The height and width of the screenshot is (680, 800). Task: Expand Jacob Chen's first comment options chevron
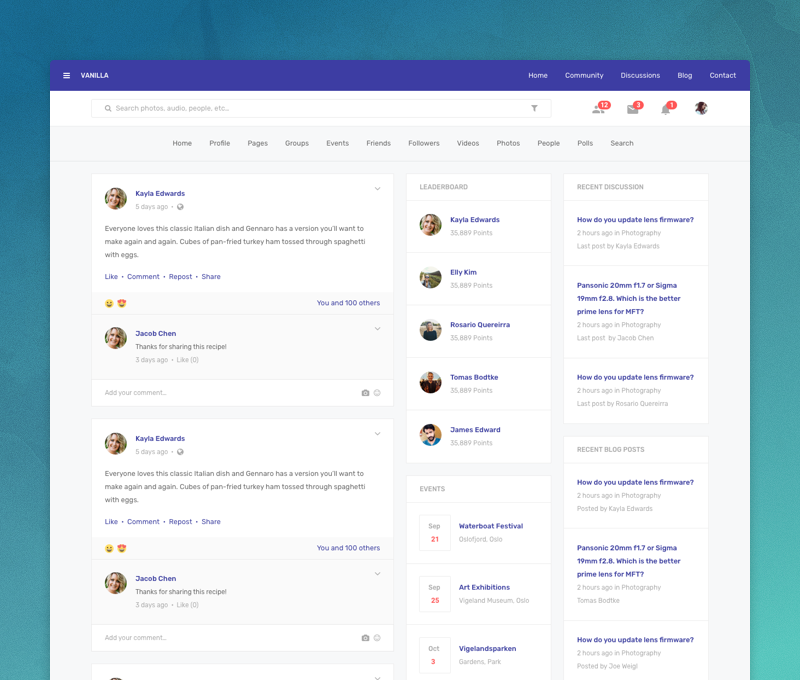pos(377,329)
